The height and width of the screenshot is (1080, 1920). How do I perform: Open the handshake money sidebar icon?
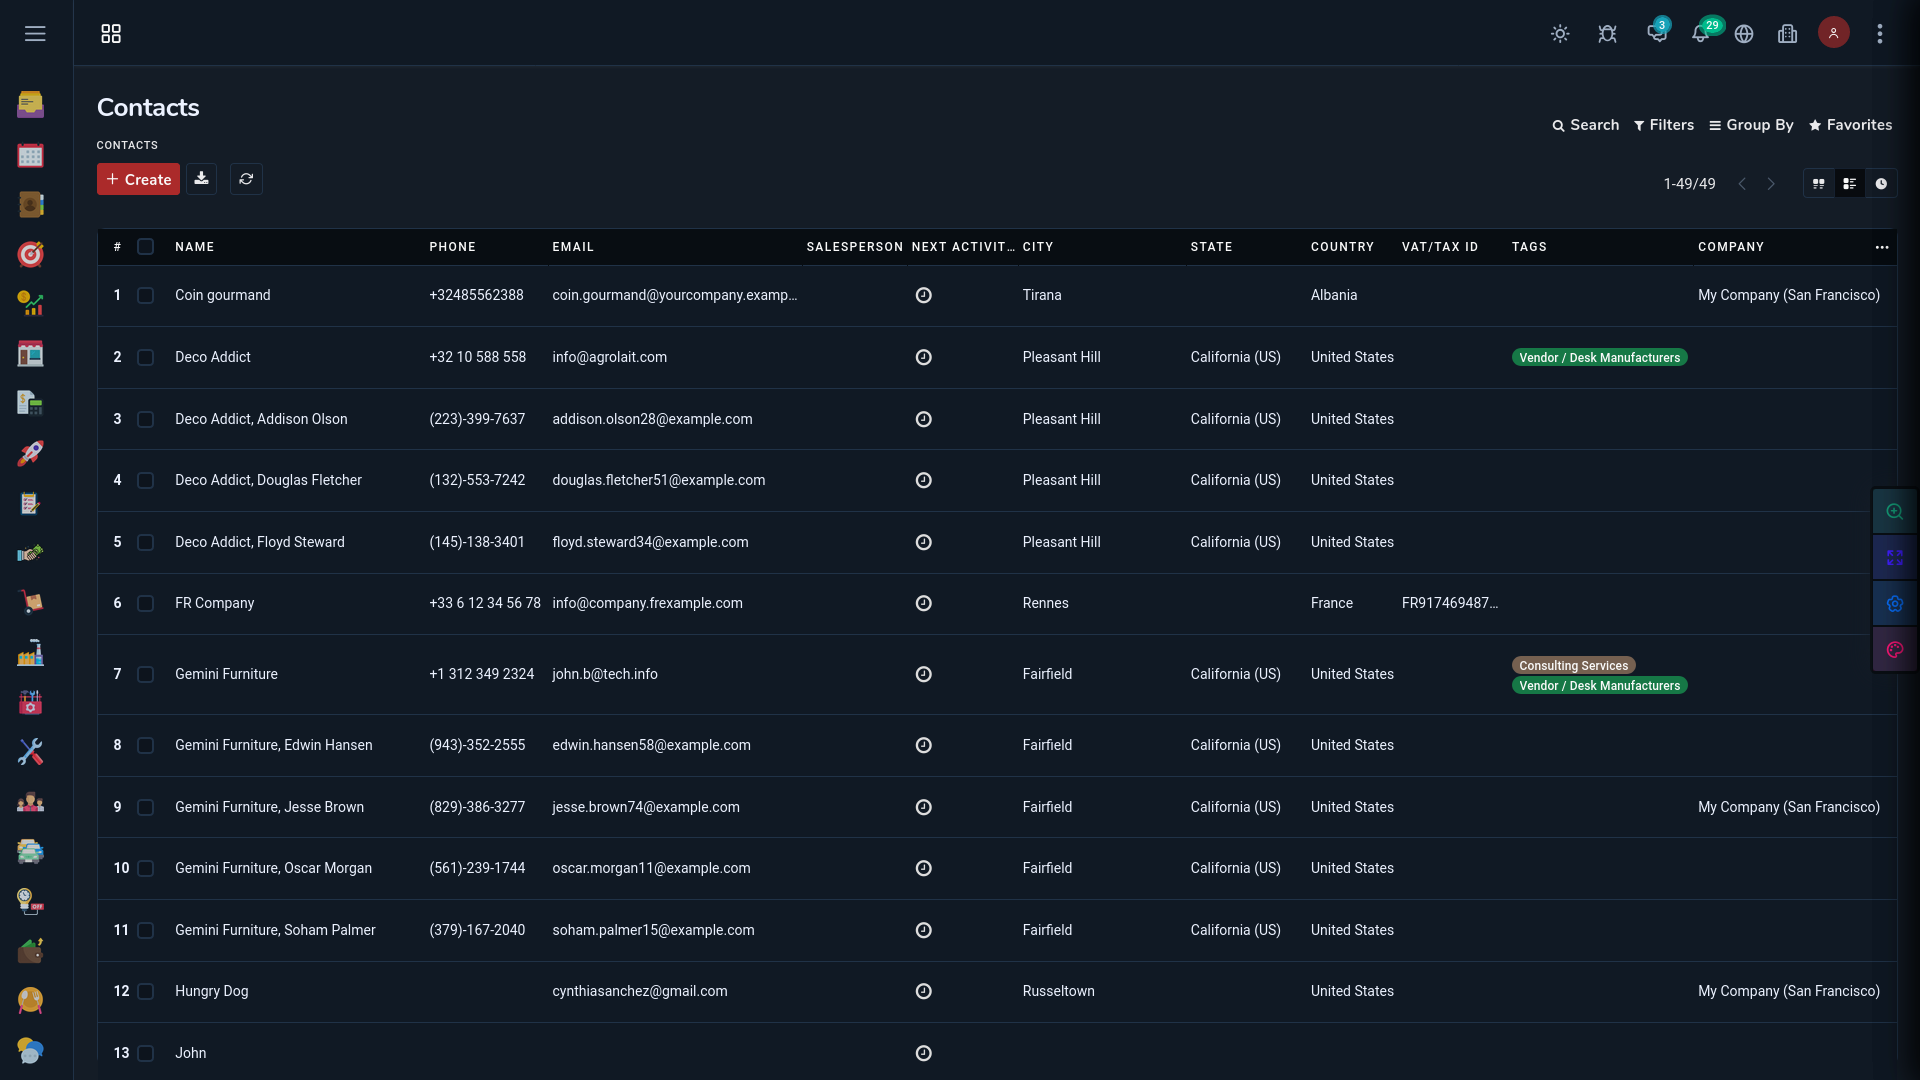pyautogui.click(x=30, y=553)
